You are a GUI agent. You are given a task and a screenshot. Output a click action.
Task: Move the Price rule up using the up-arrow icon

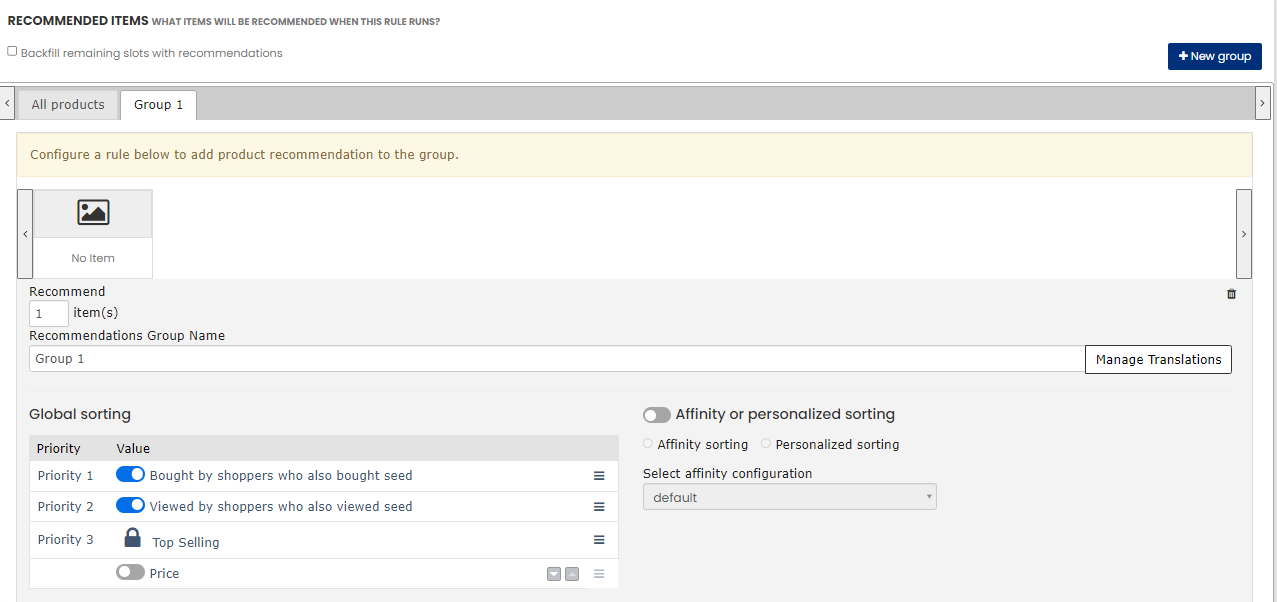pos(571,573)
